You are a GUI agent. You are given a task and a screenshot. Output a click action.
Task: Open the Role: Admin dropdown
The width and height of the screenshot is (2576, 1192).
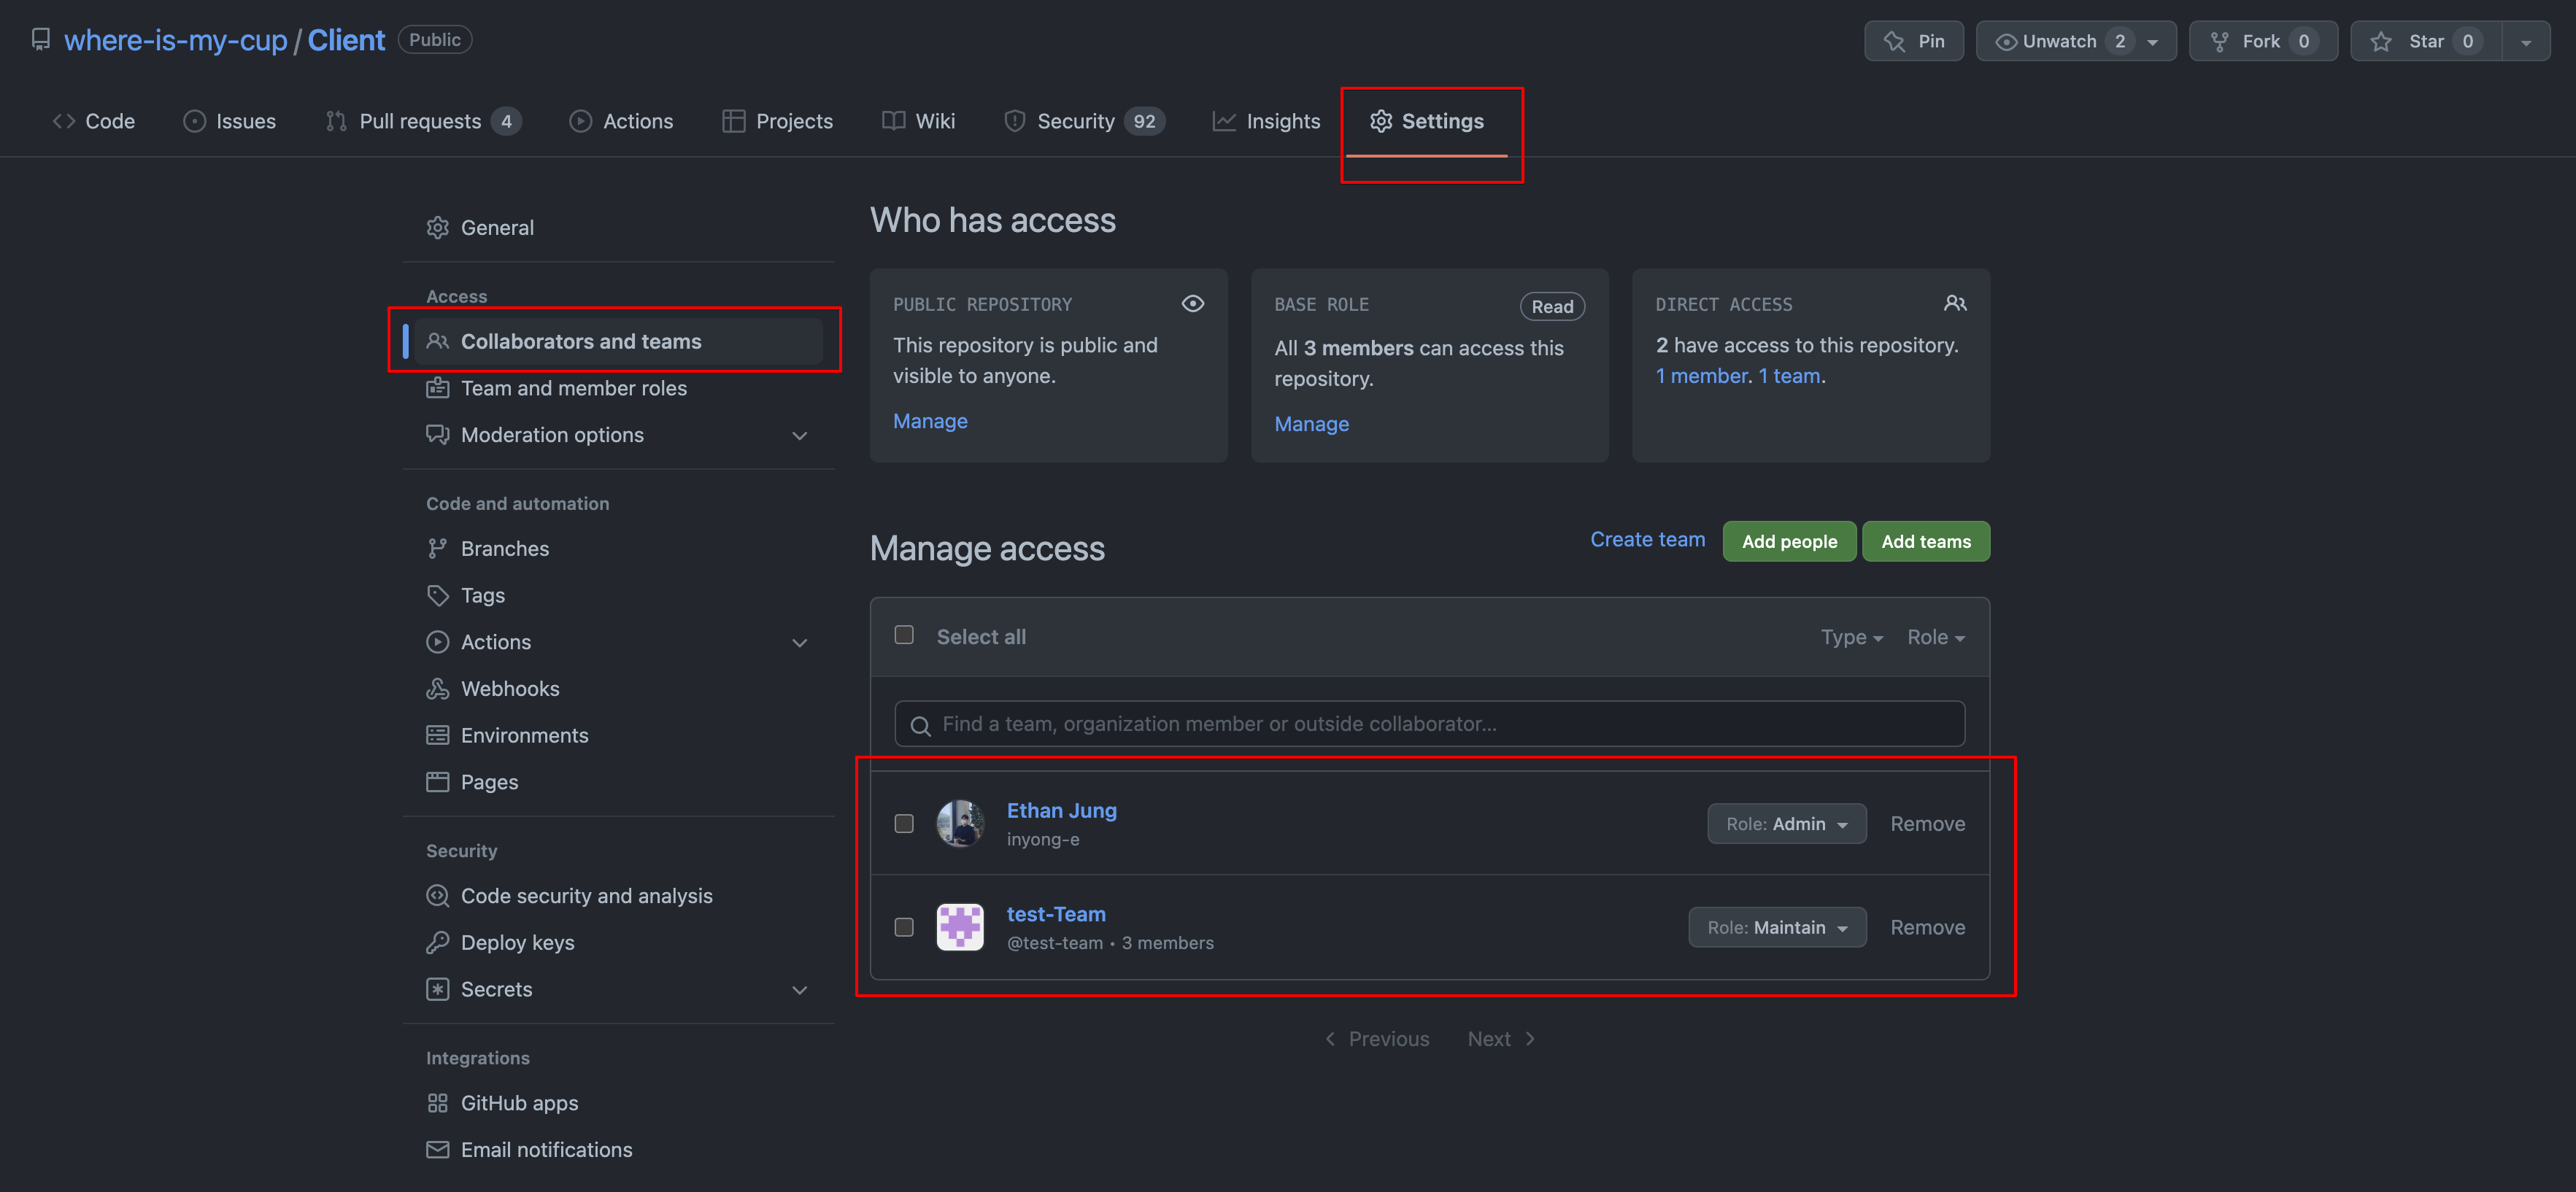[x=1786, y=824]
